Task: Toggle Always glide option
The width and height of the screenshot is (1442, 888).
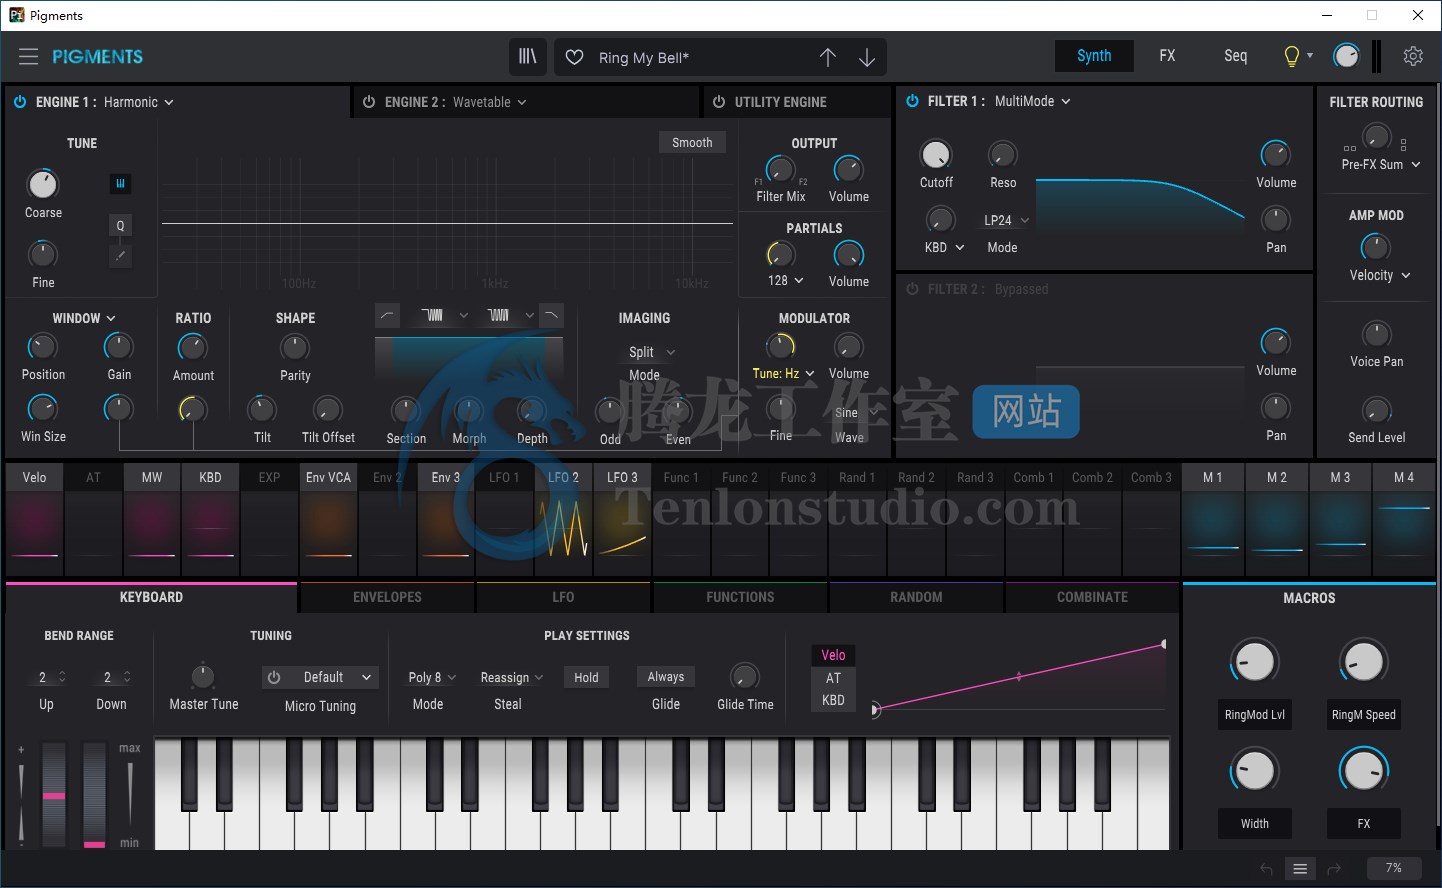Action: (666, 677)
